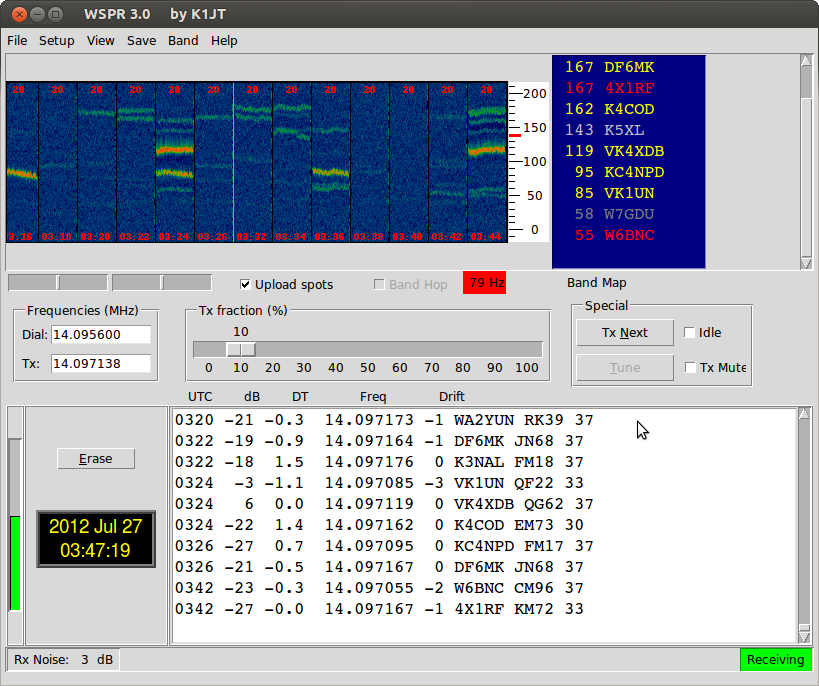
Task: Click the Band Map scroll-up arrow
Action: pos(806,62)
